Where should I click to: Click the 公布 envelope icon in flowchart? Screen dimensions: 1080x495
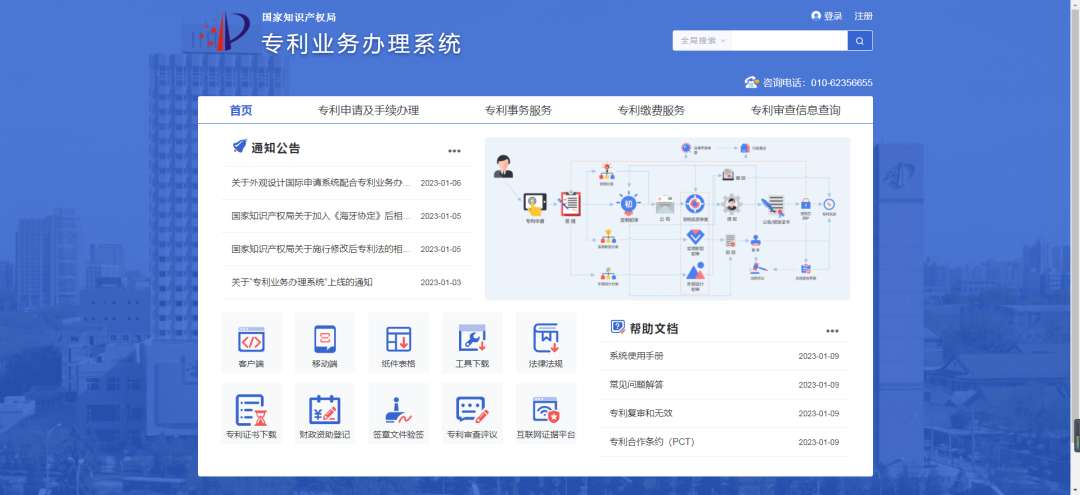[x=665, y=204]
